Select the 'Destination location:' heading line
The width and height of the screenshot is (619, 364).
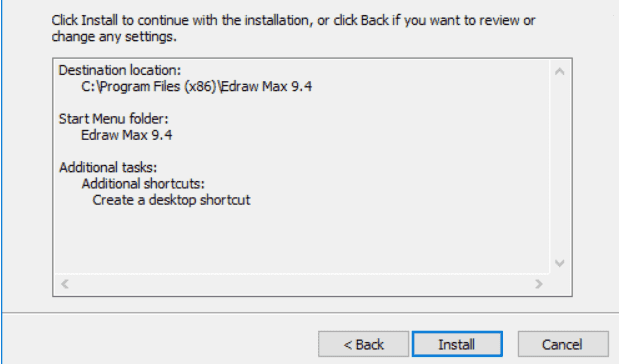(120, 70)
